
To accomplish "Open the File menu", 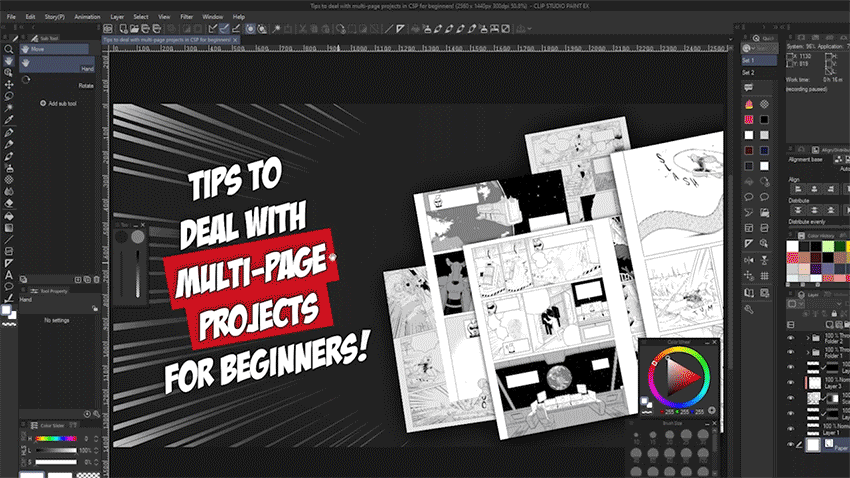I will click(x=11, y=17).
